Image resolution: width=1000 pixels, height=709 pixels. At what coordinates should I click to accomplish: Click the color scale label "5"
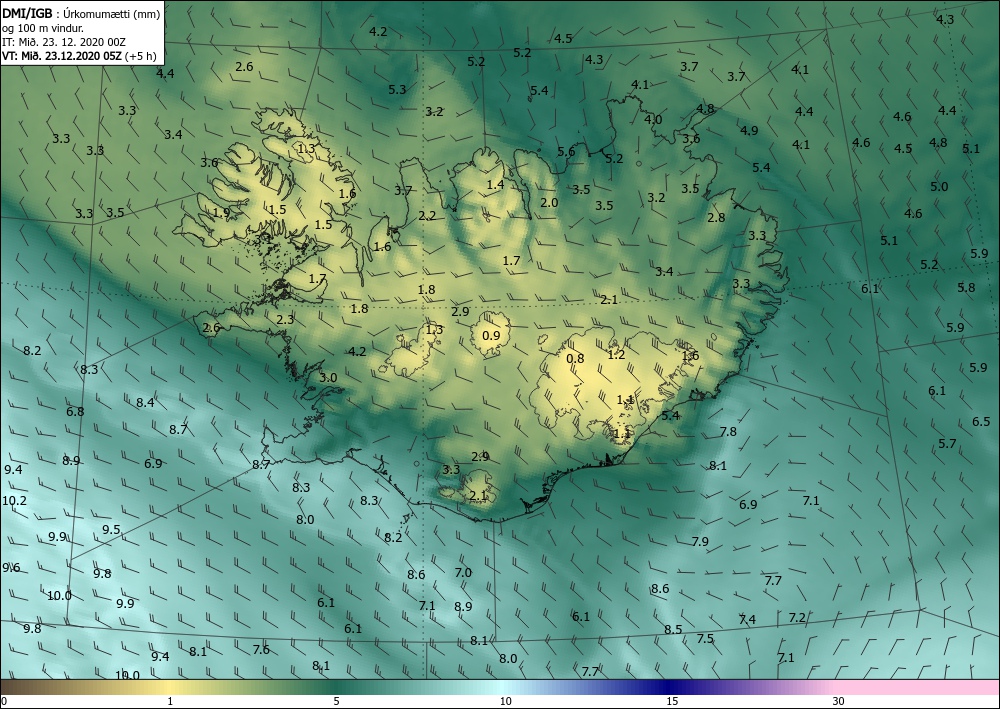coord(337,702)
